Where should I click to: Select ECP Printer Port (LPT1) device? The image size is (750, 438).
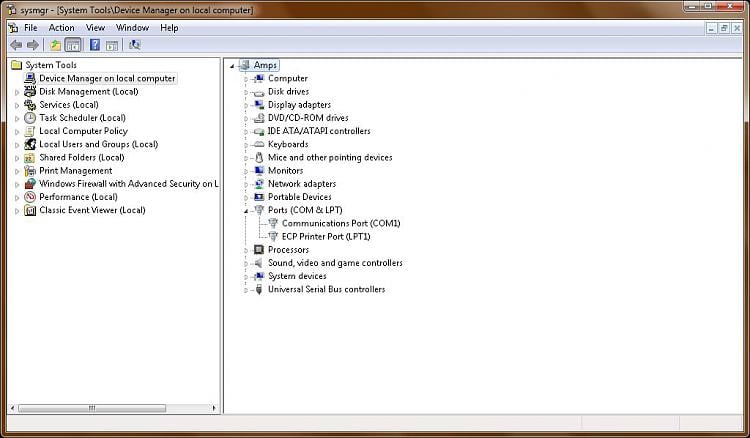326,237
